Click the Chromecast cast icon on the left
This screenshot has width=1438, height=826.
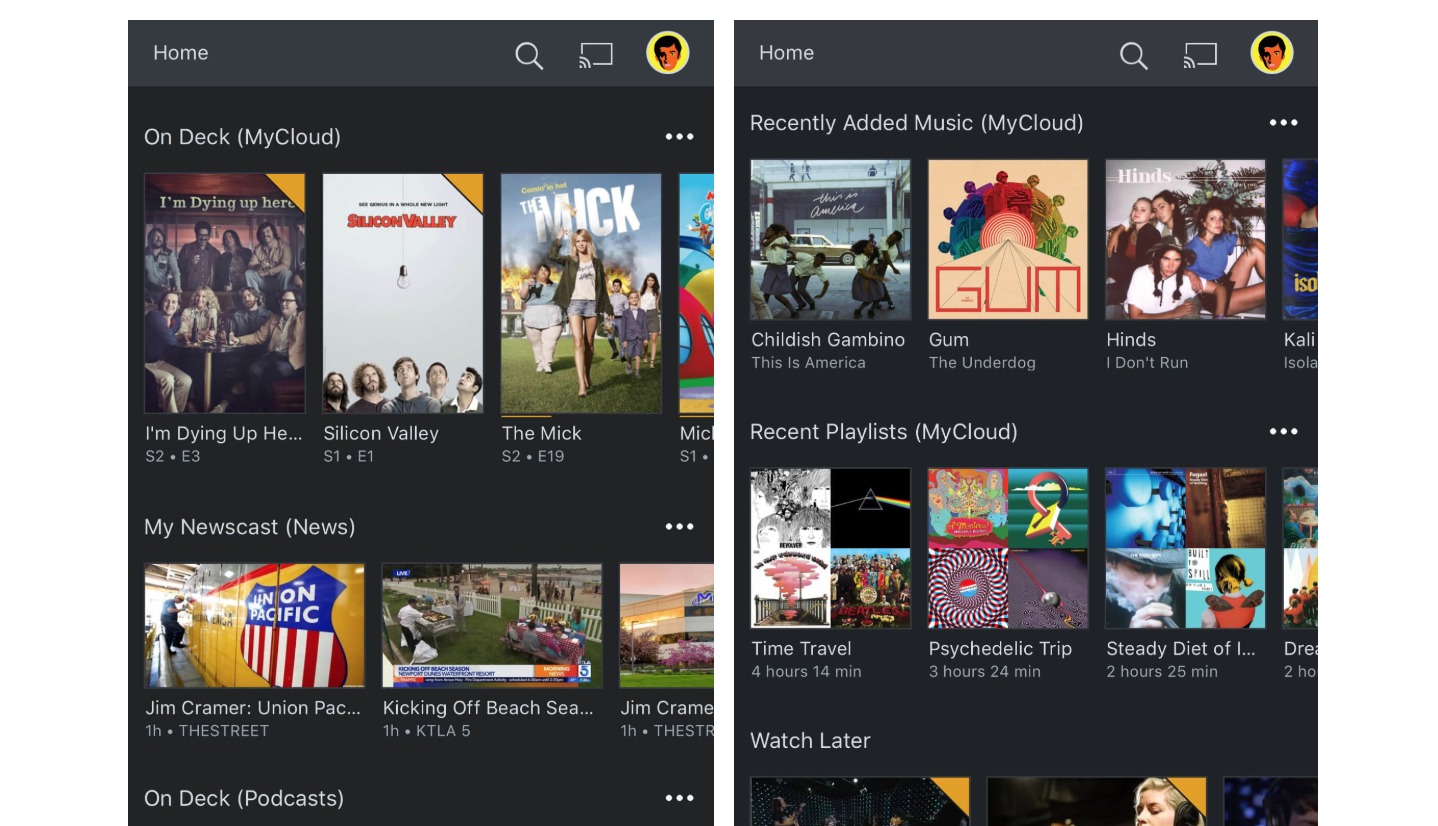[x=595, y=56]
